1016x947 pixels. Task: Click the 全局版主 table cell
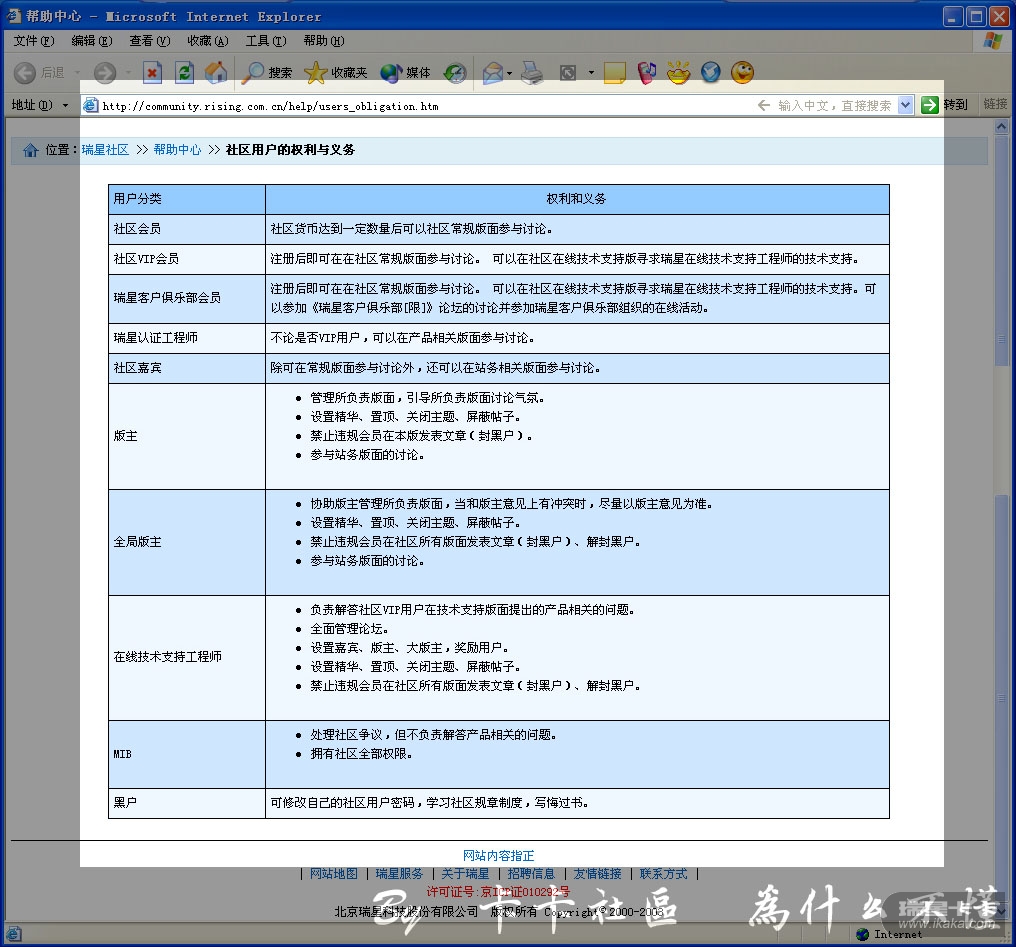187,542
